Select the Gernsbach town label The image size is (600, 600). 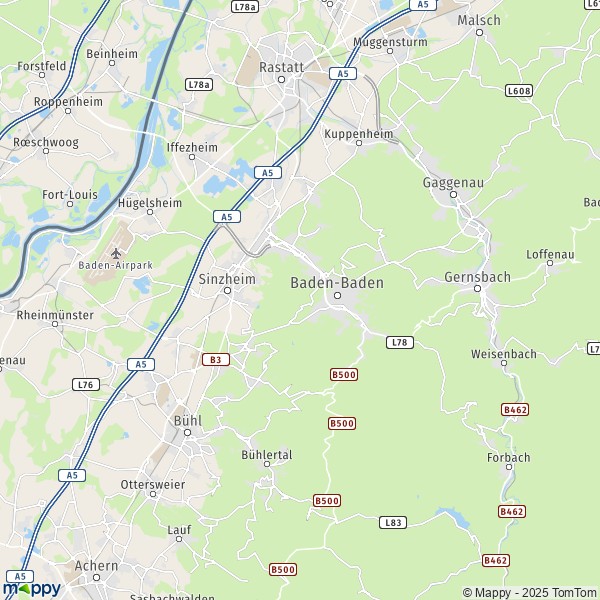477,277
